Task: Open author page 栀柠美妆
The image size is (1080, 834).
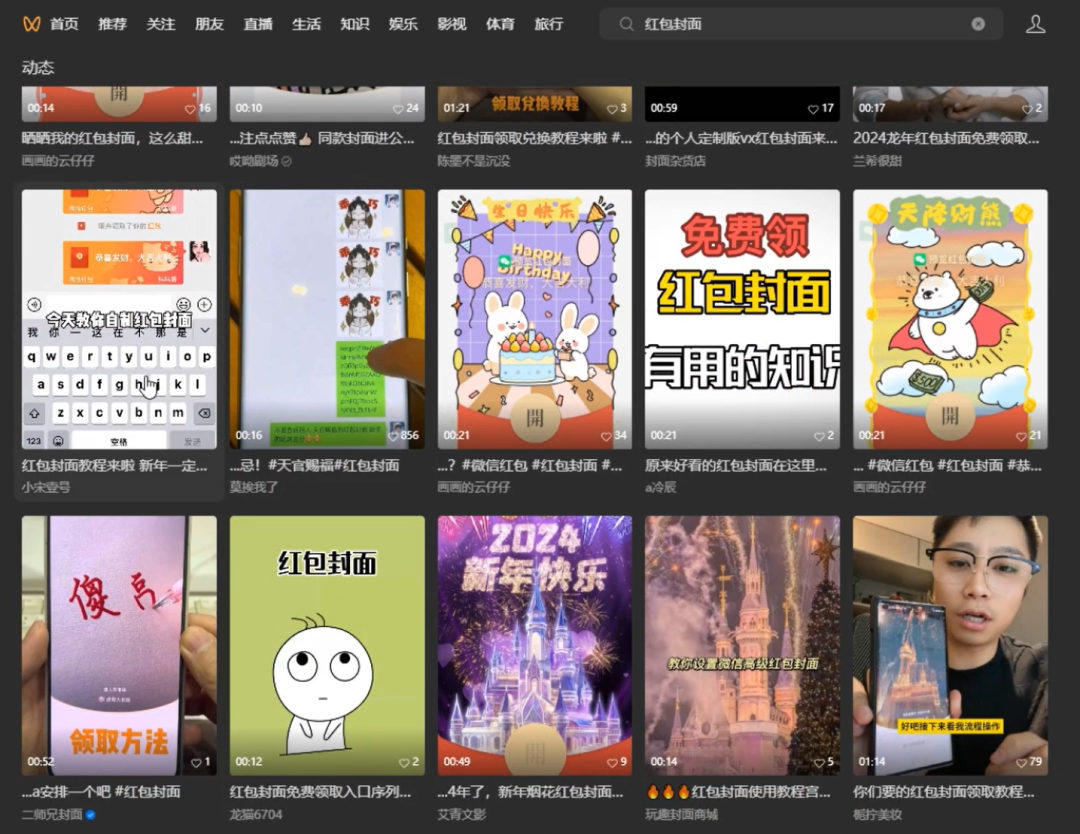Action: click(x=878, y=815)
